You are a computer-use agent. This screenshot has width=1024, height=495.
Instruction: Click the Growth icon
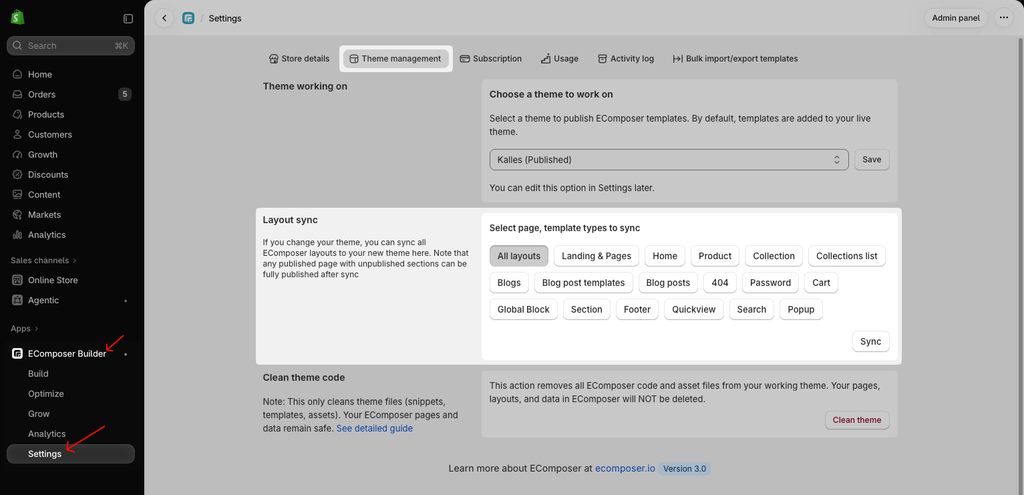pos(18,155)
